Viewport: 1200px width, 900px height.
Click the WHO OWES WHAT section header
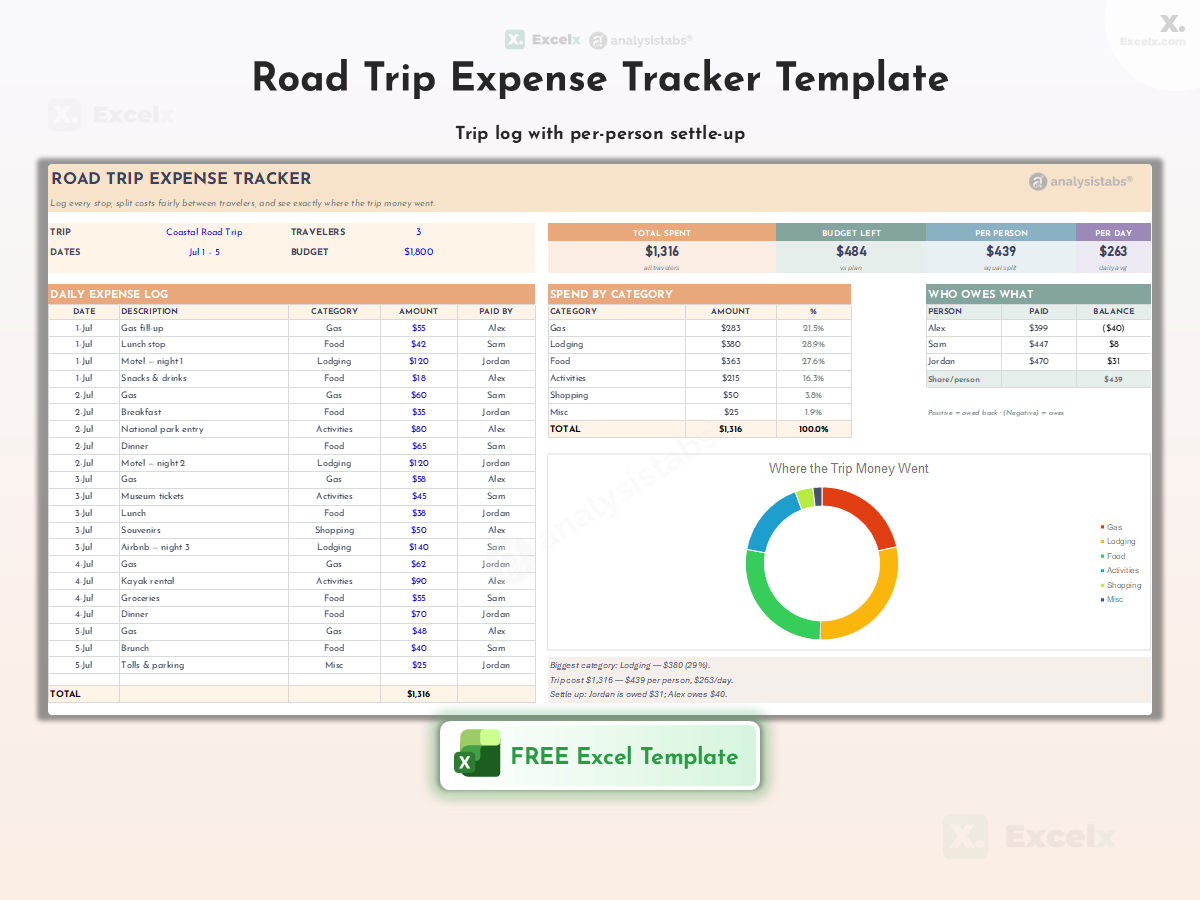1039,294
